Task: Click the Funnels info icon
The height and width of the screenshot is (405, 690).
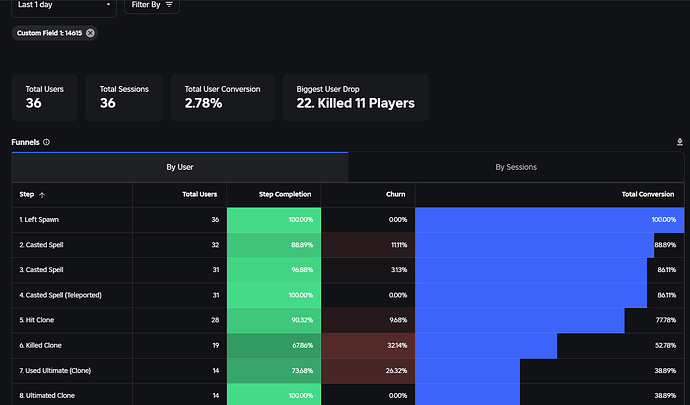Action: pyautogui.click(x=46, y=142)
